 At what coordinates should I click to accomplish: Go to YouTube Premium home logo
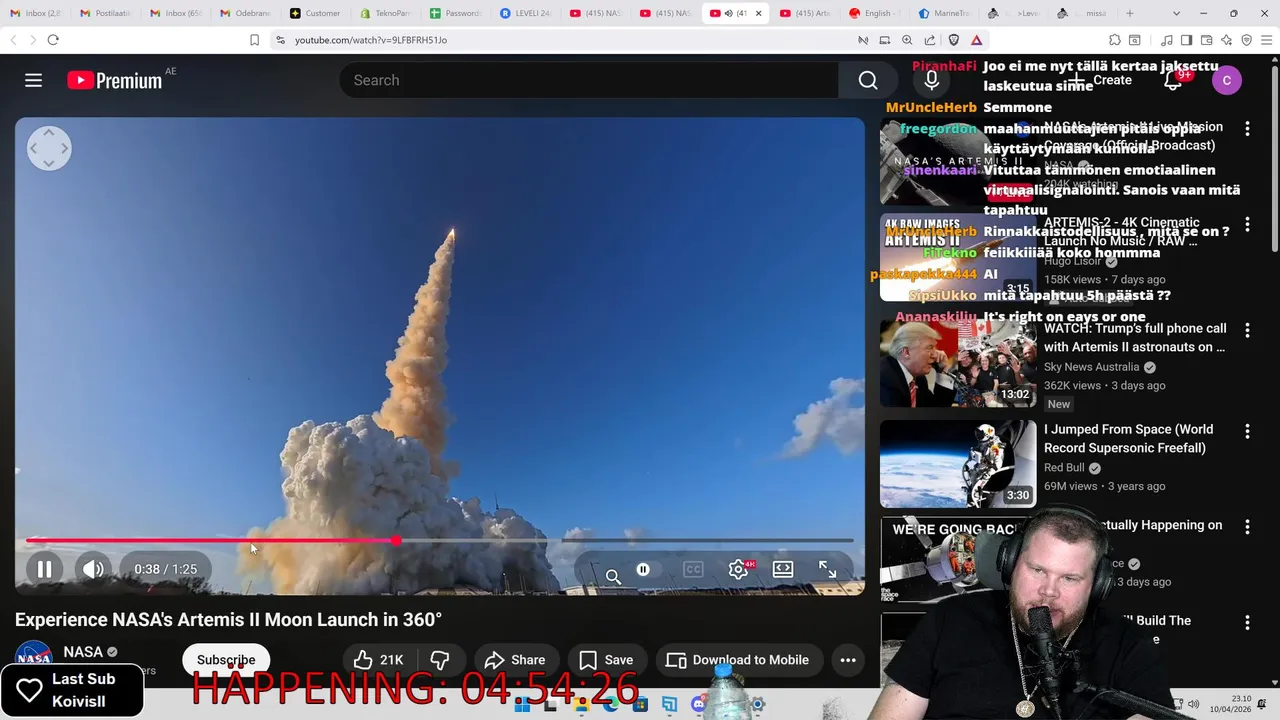[x=115, y=80]
